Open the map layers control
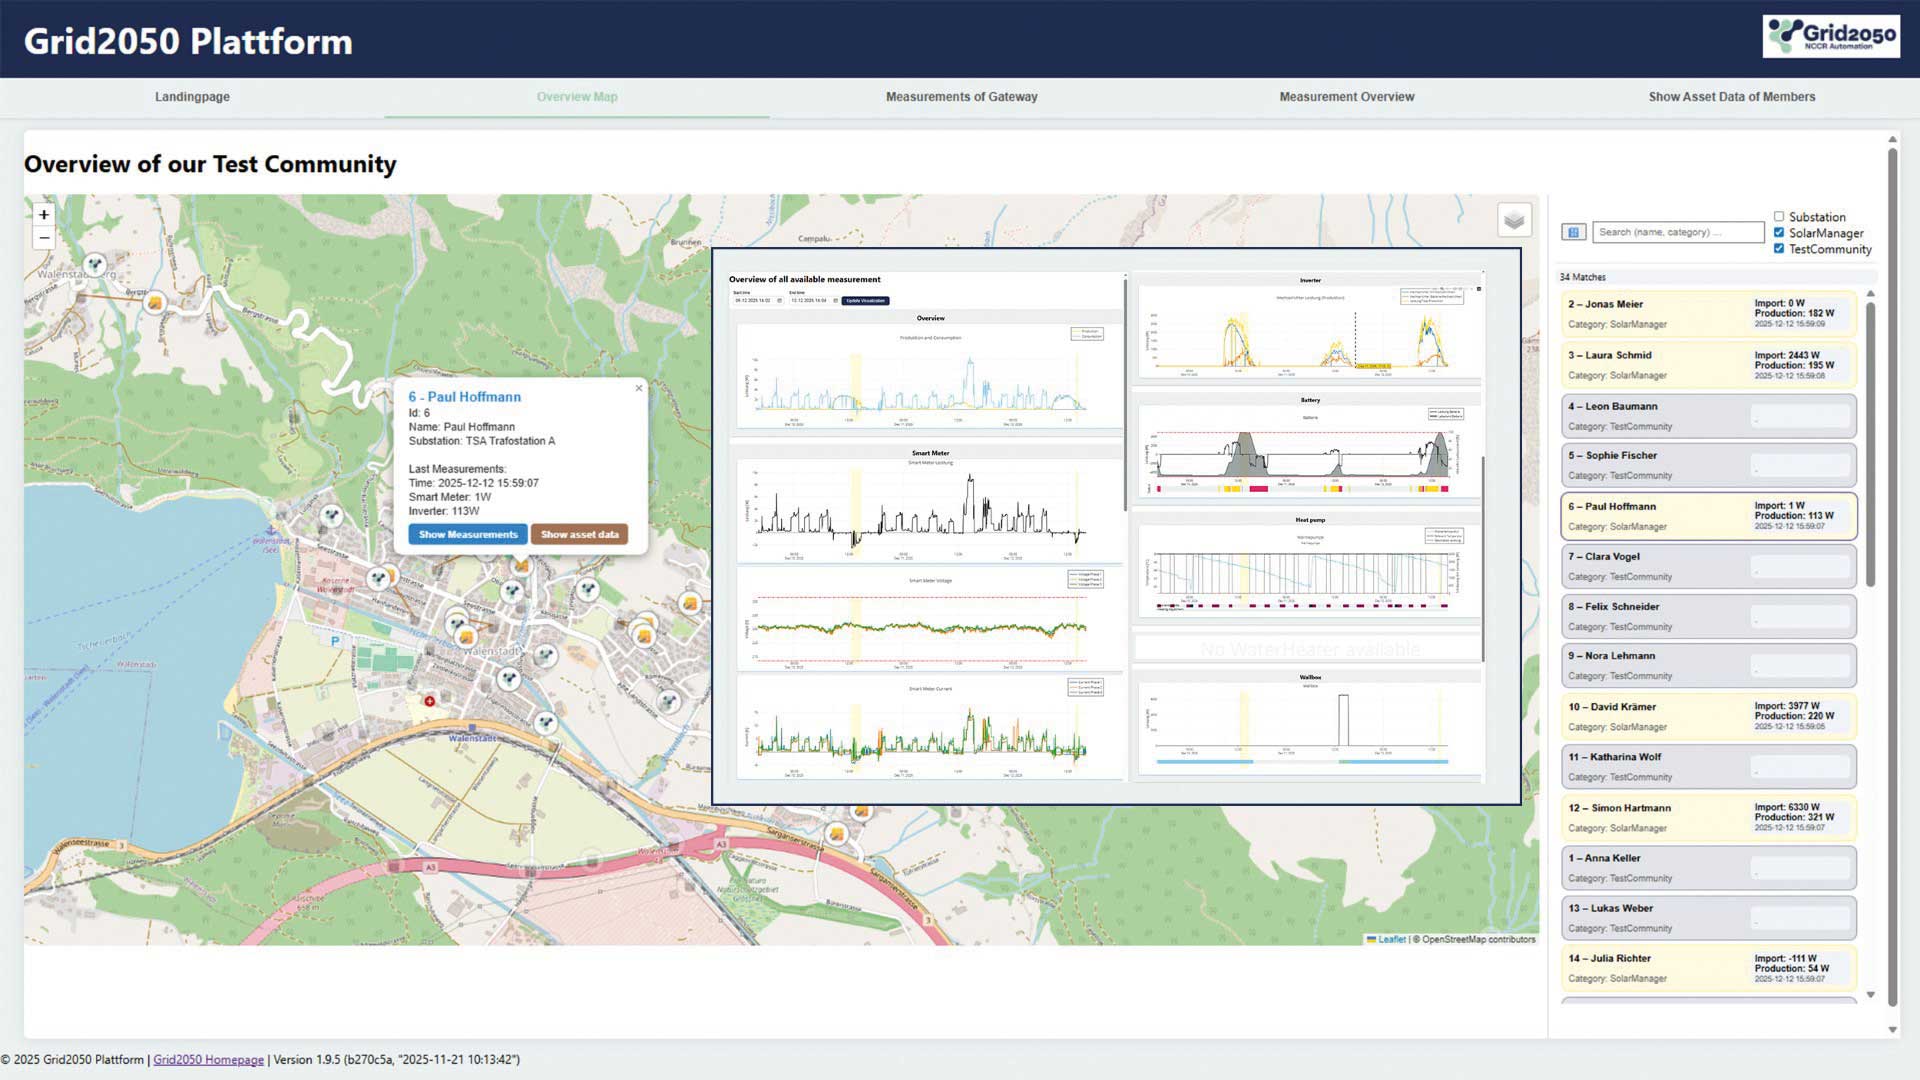This screenshot has height=1080, width=1920. [1514, 220]
